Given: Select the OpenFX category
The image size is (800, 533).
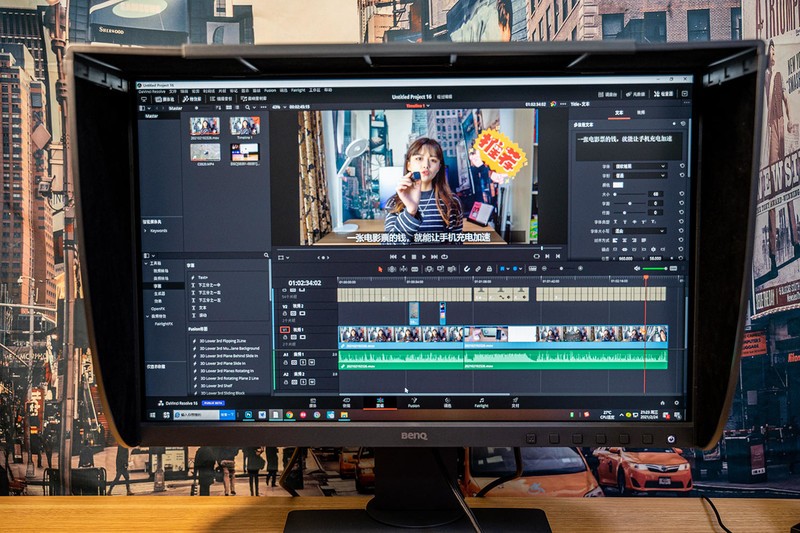Looking at the screenshot, I should point(158,309).
